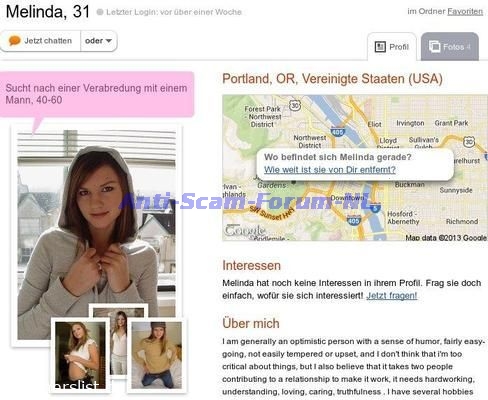Open the Profil tab

click(x=392, y=47)
